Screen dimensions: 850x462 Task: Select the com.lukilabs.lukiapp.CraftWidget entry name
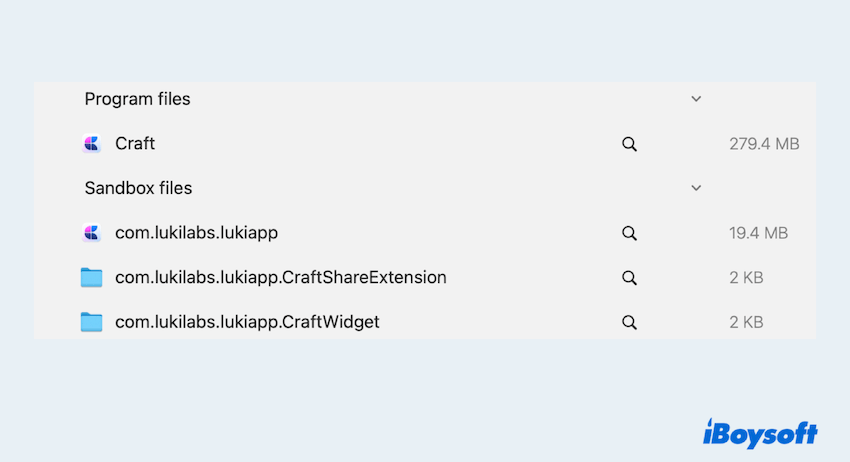[247, 322]
